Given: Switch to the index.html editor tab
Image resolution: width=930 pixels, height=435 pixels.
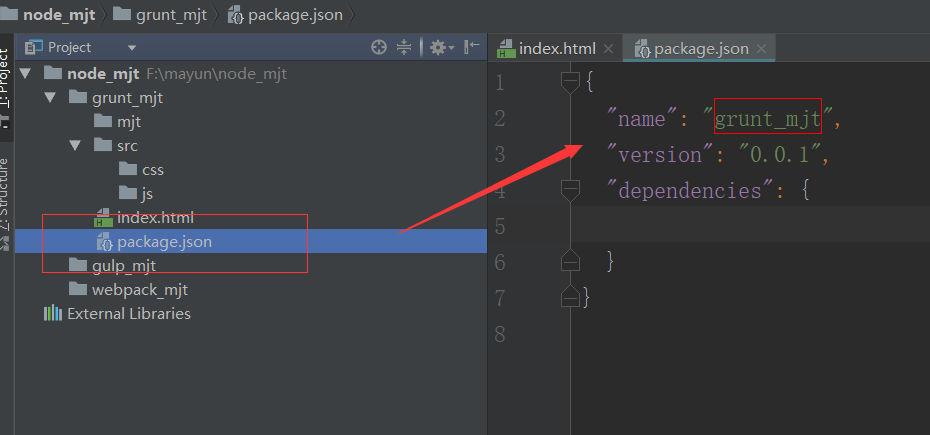Looking at the screenshot, I should [x=558, y=49].
